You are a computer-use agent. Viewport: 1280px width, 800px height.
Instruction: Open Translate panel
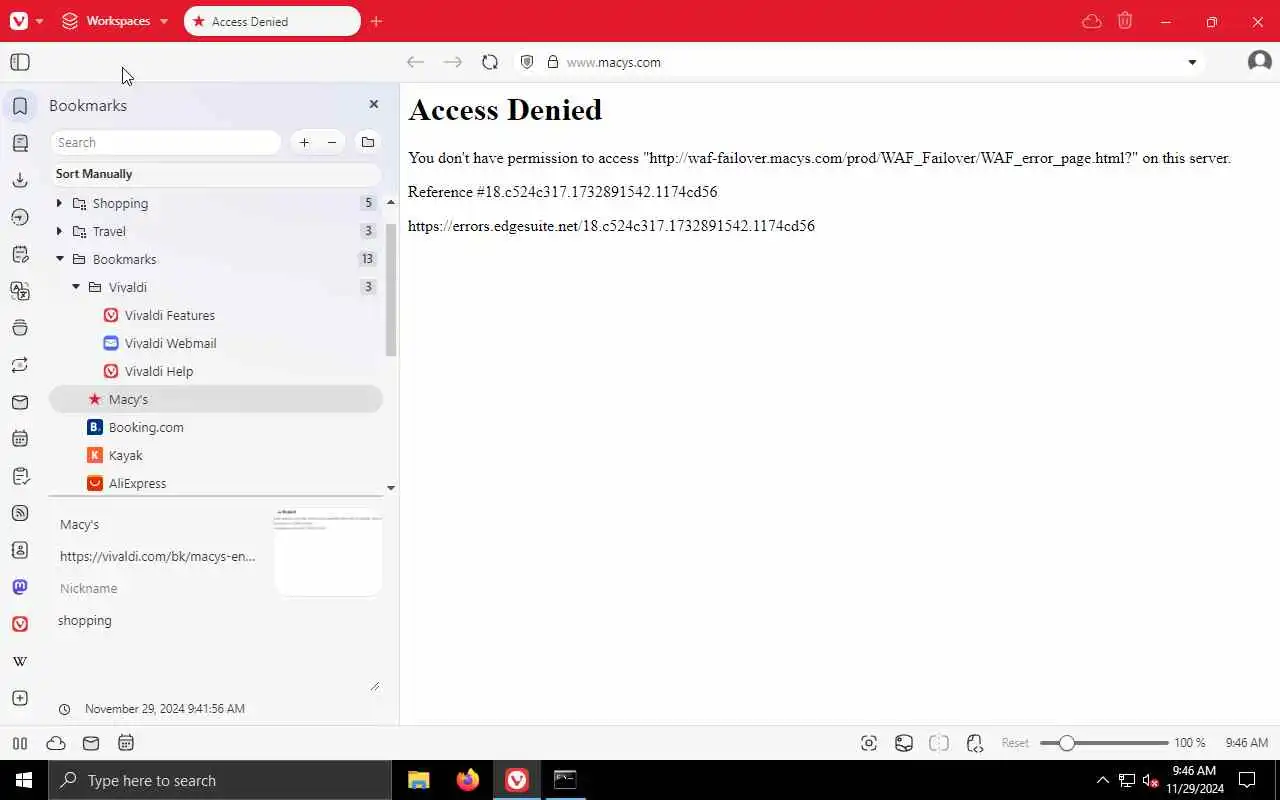pyautogui.click(x=20, y=291)
